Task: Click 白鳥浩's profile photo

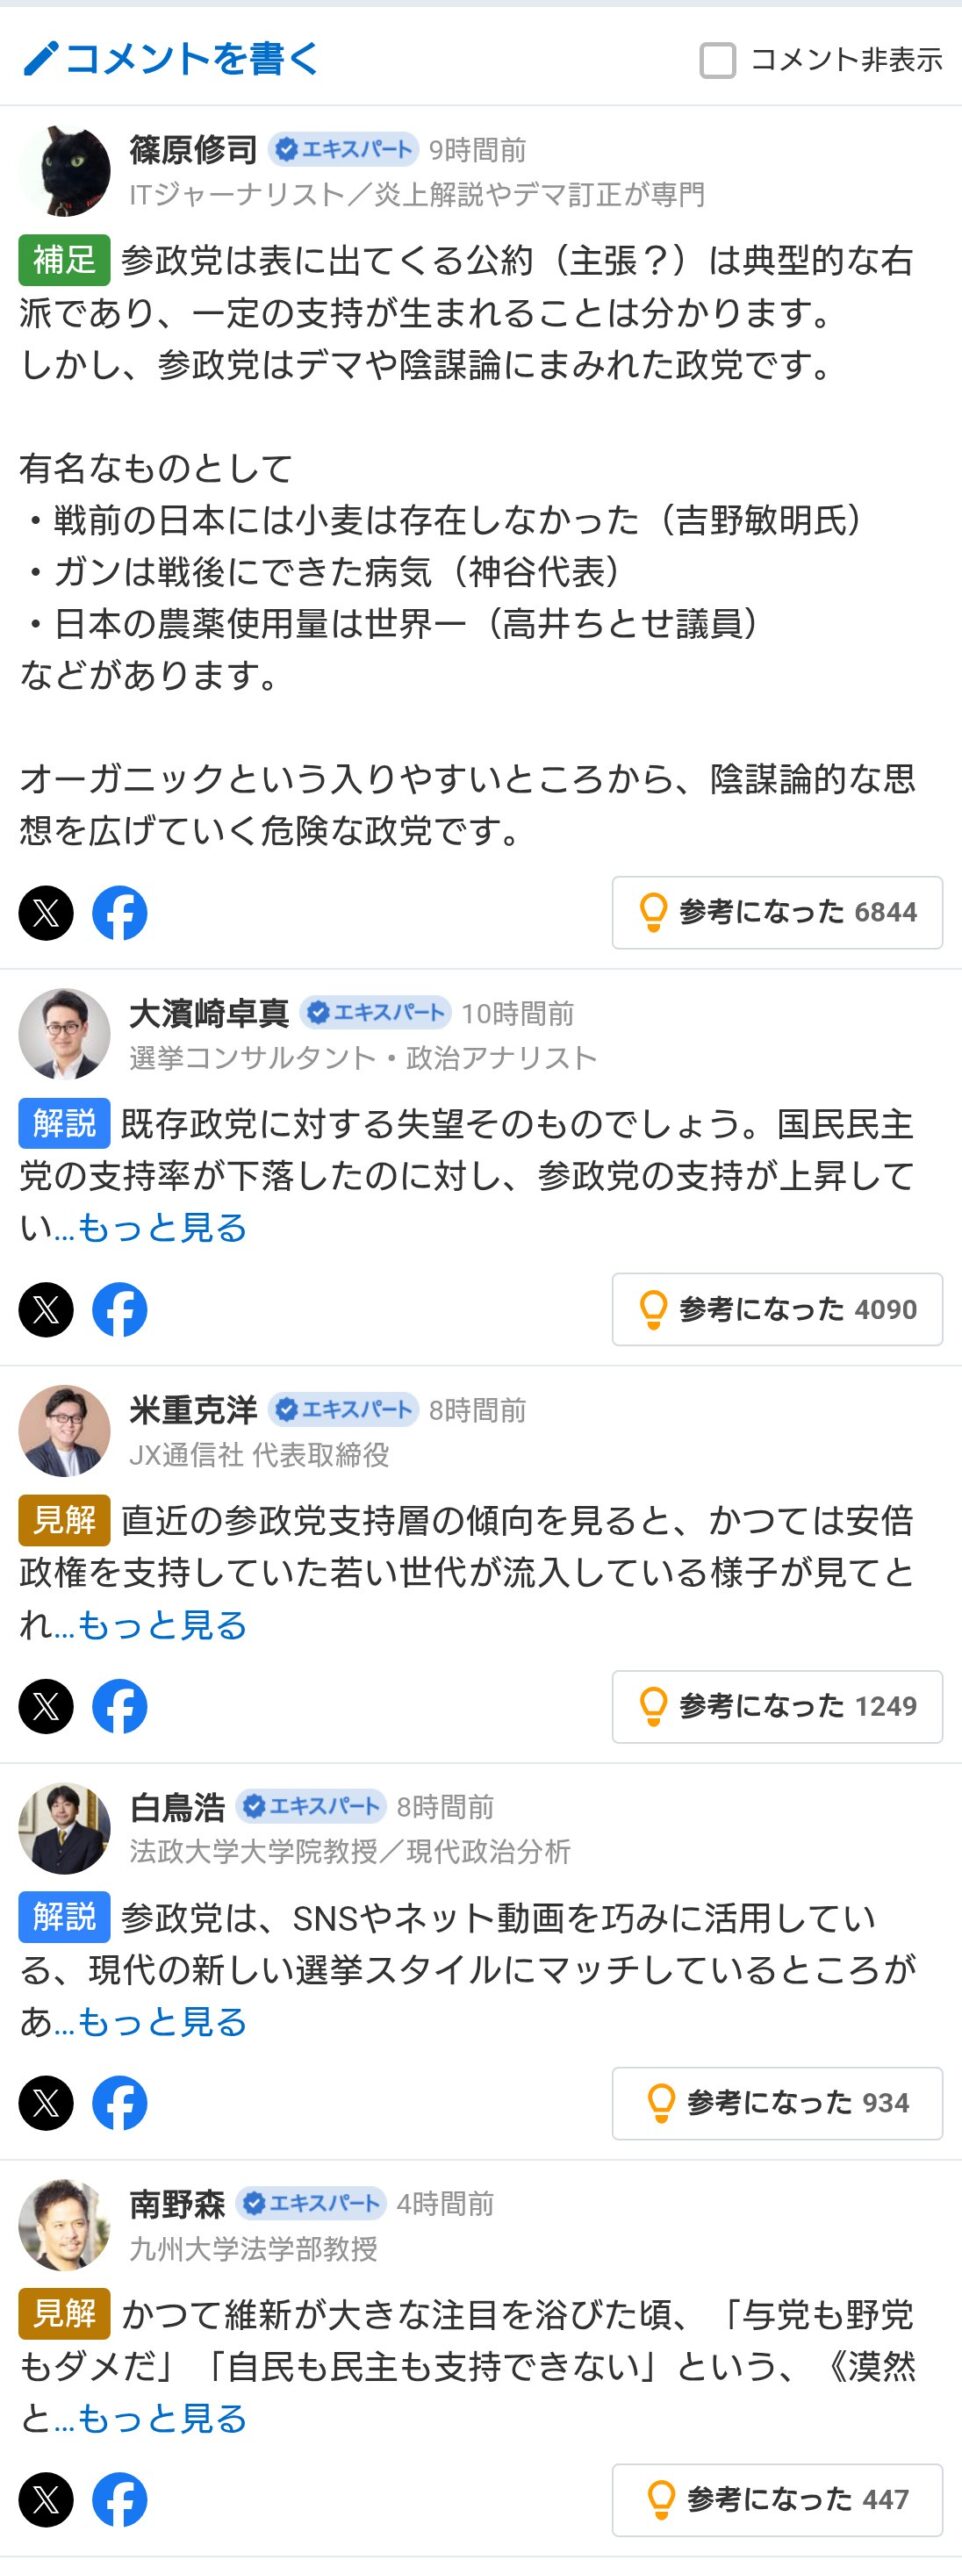Action: click(x=65, y=1829)
